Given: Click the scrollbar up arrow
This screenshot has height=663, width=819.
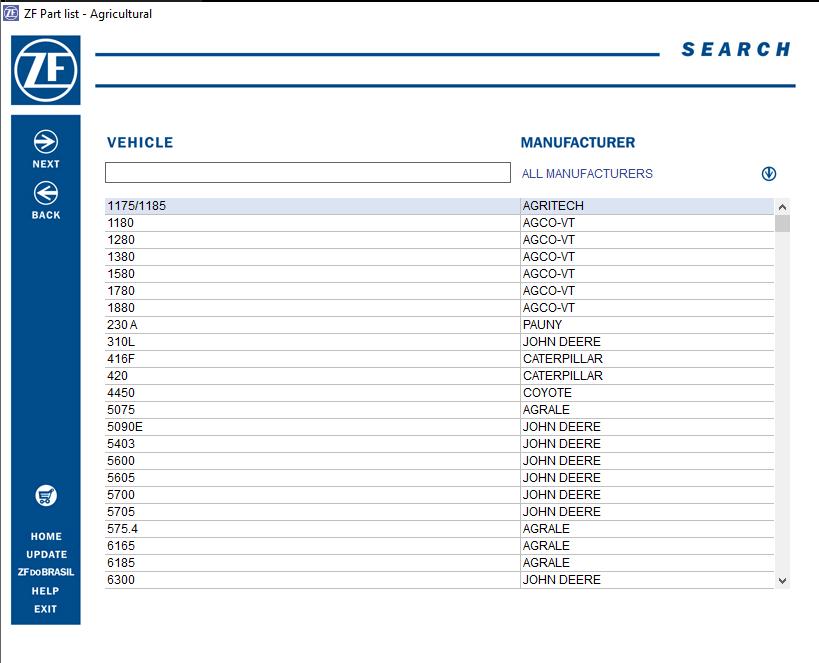Looking at the screenshot, I should coord(782,207).
